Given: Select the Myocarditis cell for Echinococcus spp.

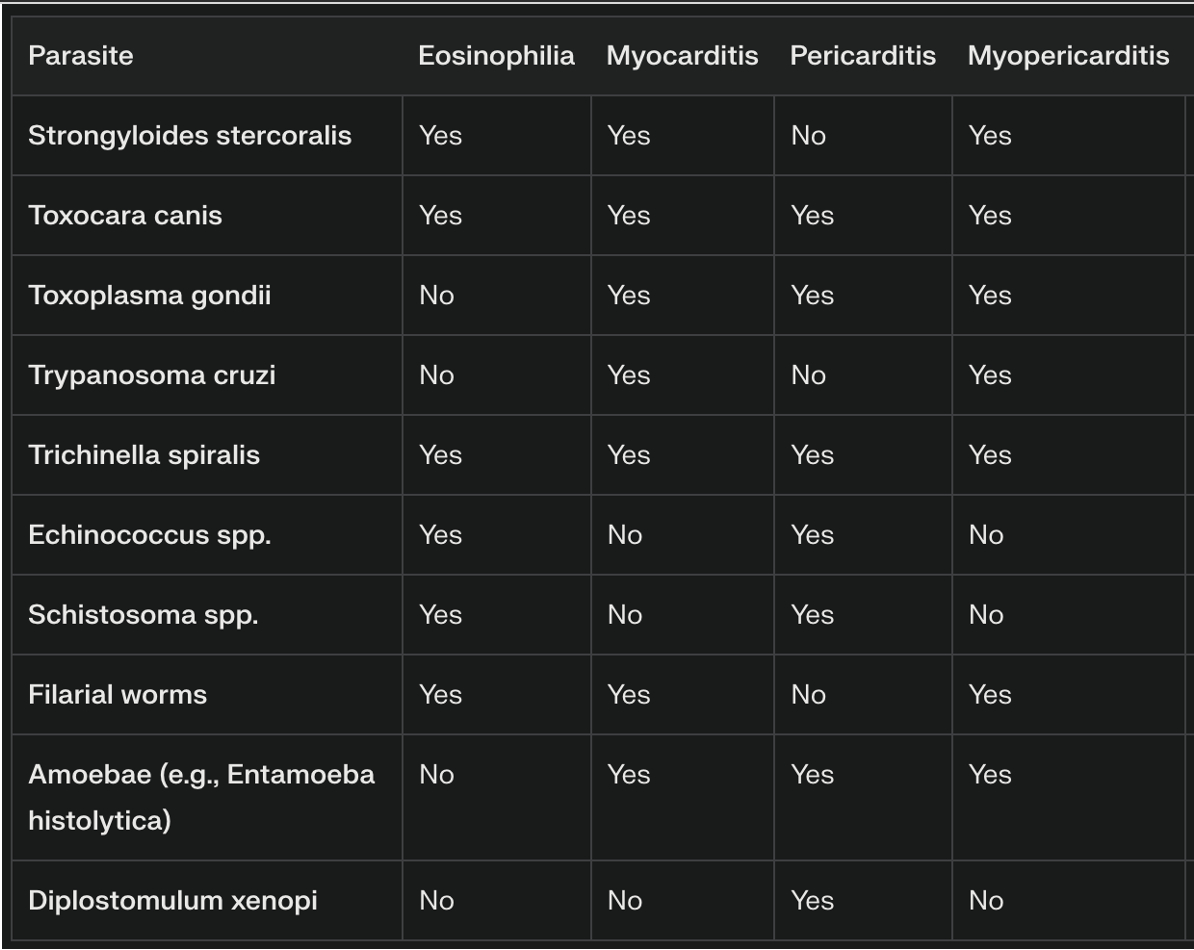Looking at the screenshot, I should pos(625,535).
